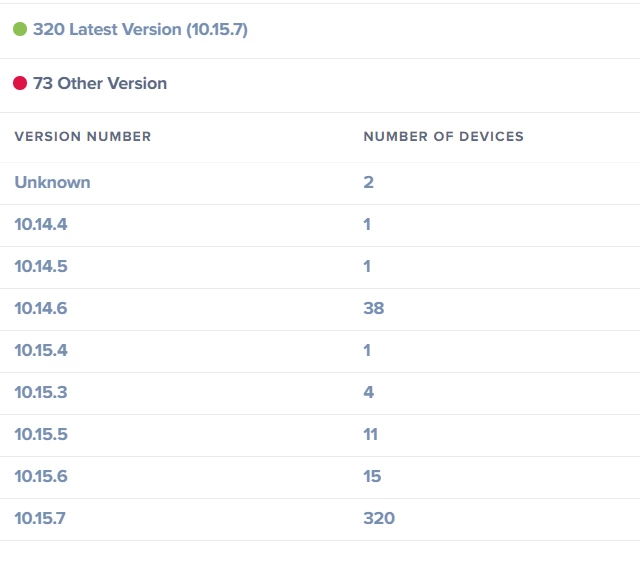
Task: Open the 10.14.5 version link
Action: 41,267
